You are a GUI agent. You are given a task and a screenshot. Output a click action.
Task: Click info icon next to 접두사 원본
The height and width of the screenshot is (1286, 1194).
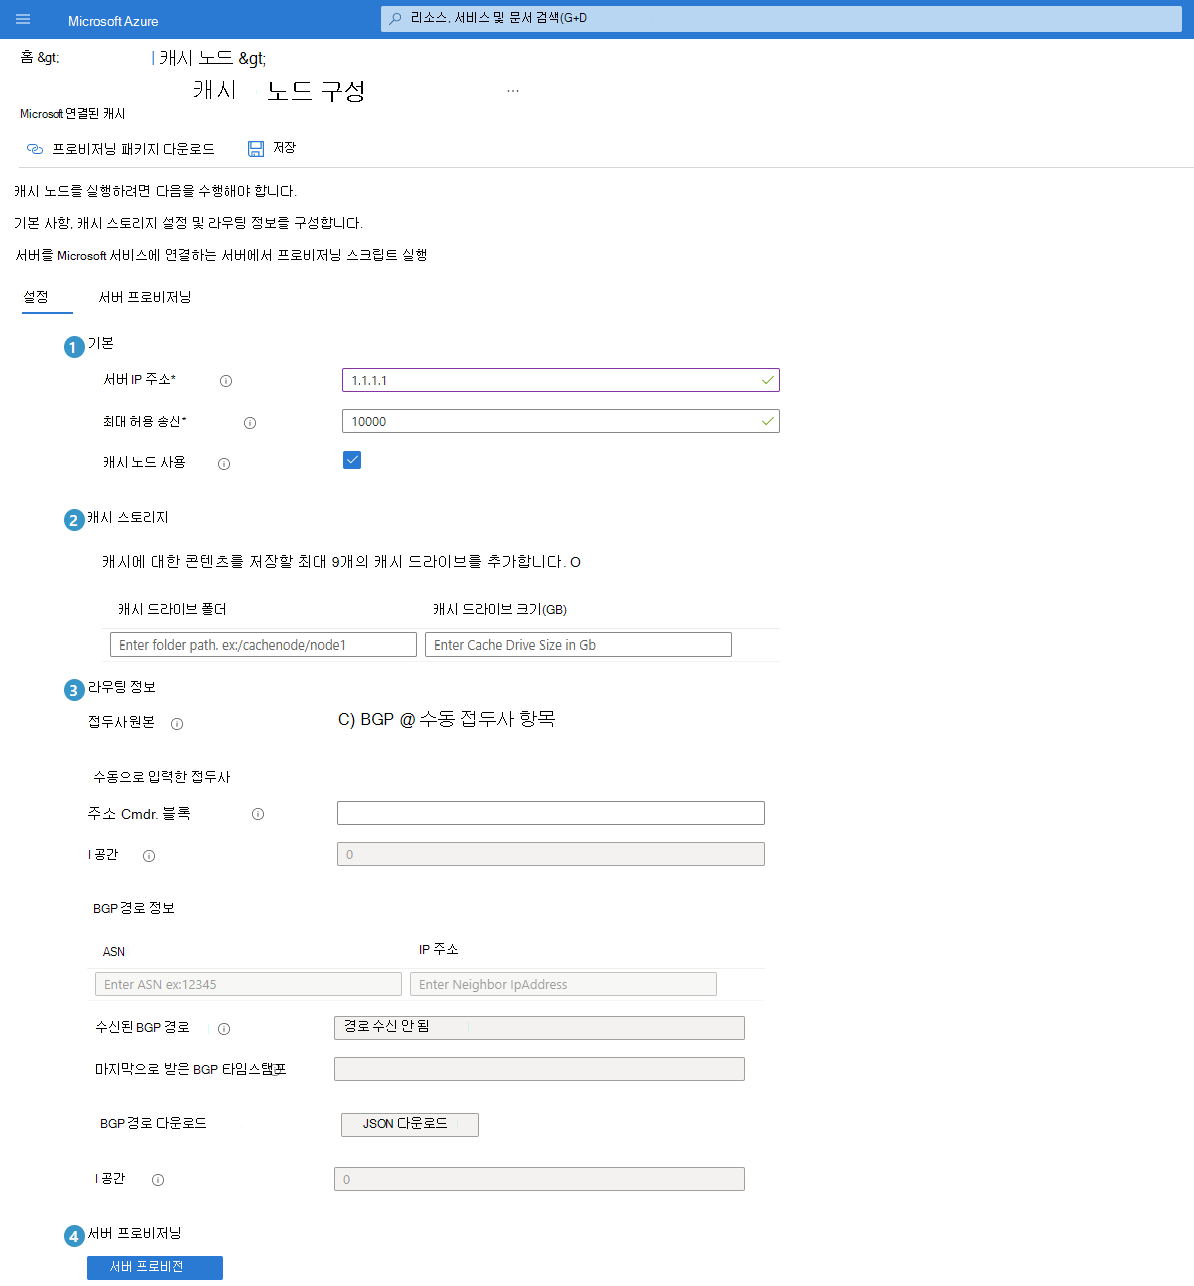tap(177, 724)
